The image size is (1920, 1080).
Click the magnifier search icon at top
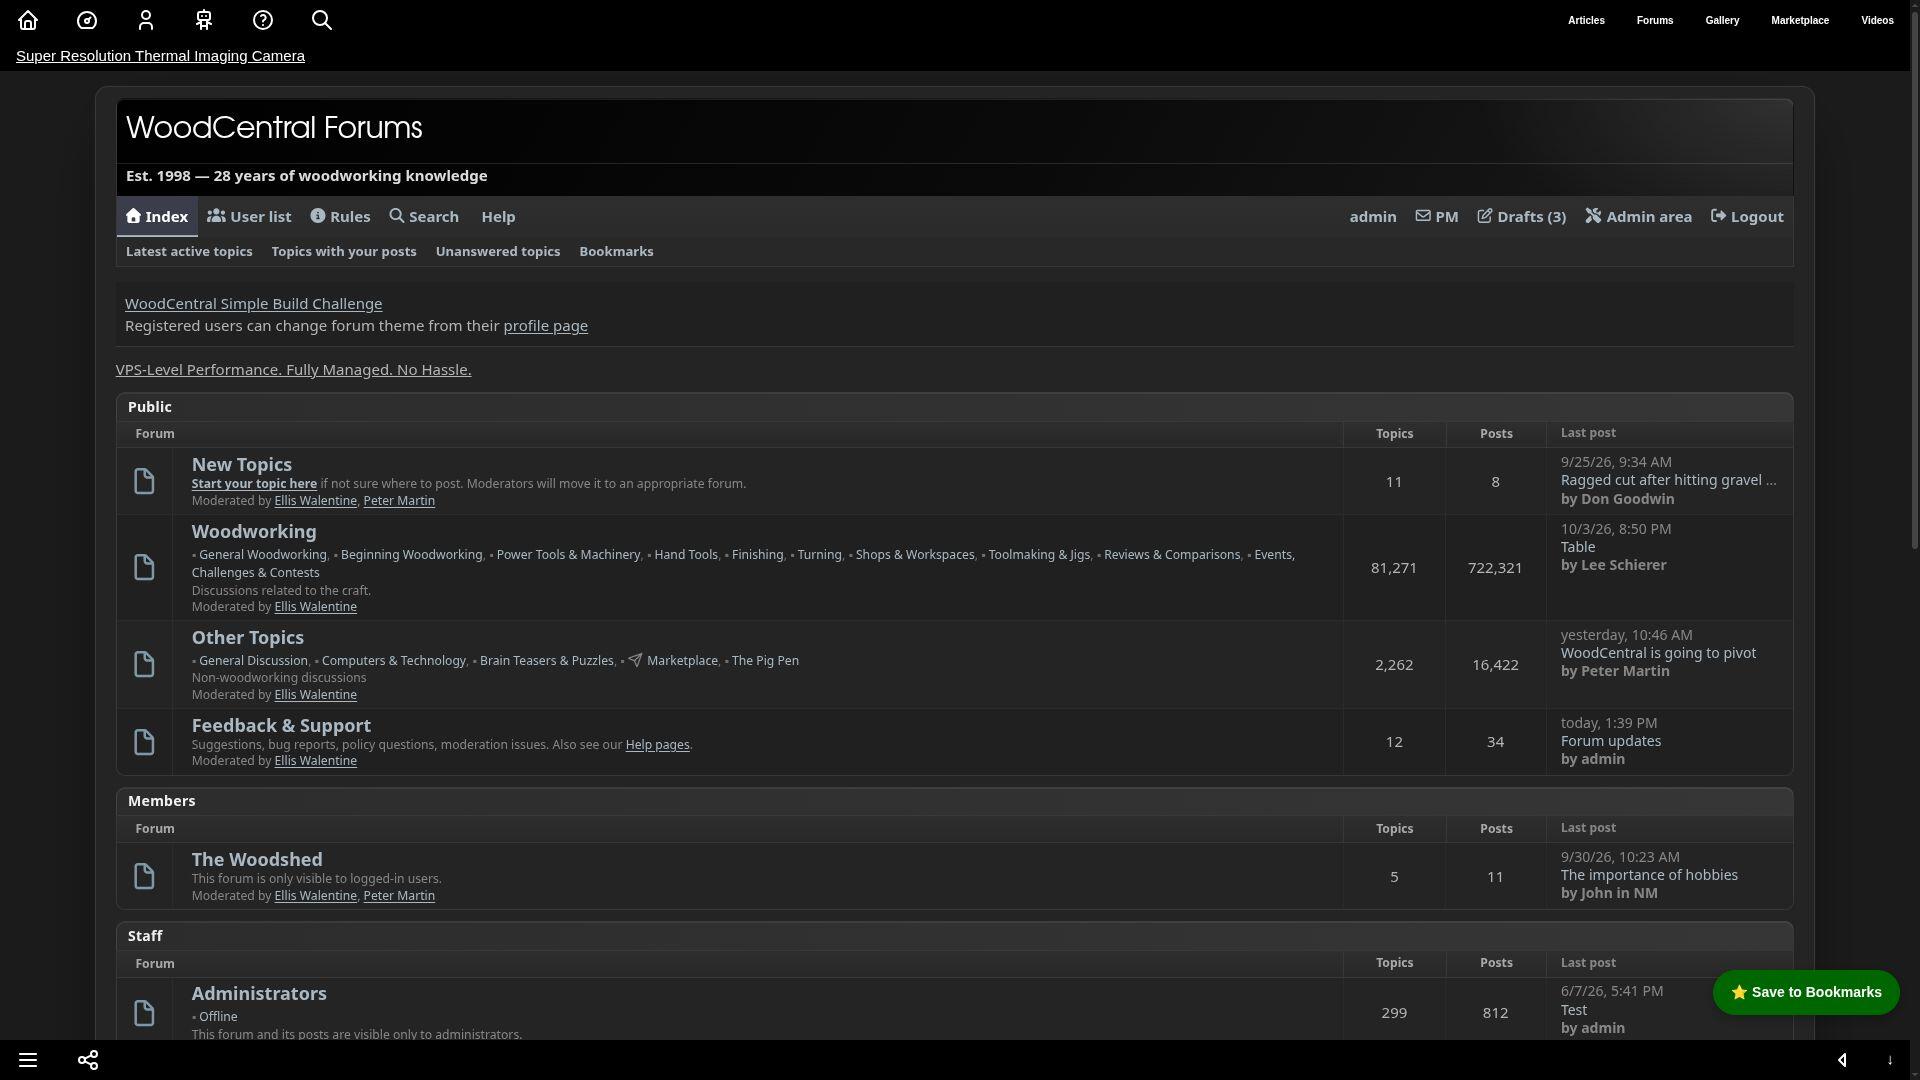click(322, 20)
